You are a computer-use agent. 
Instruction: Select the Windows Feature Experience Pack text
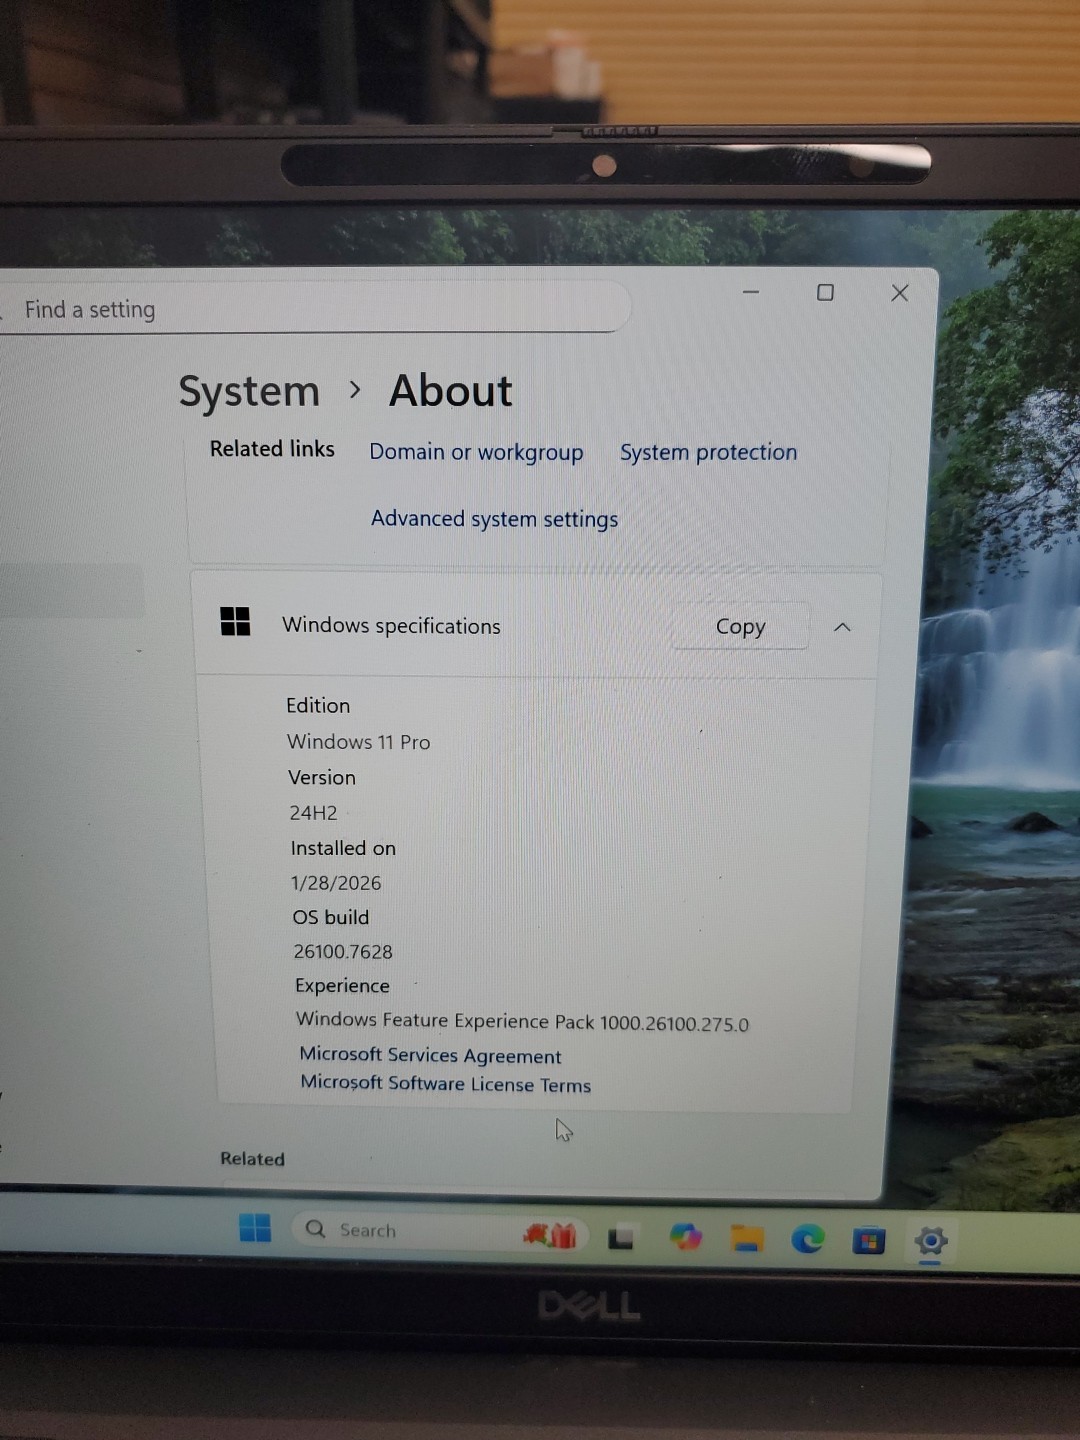522,1021
